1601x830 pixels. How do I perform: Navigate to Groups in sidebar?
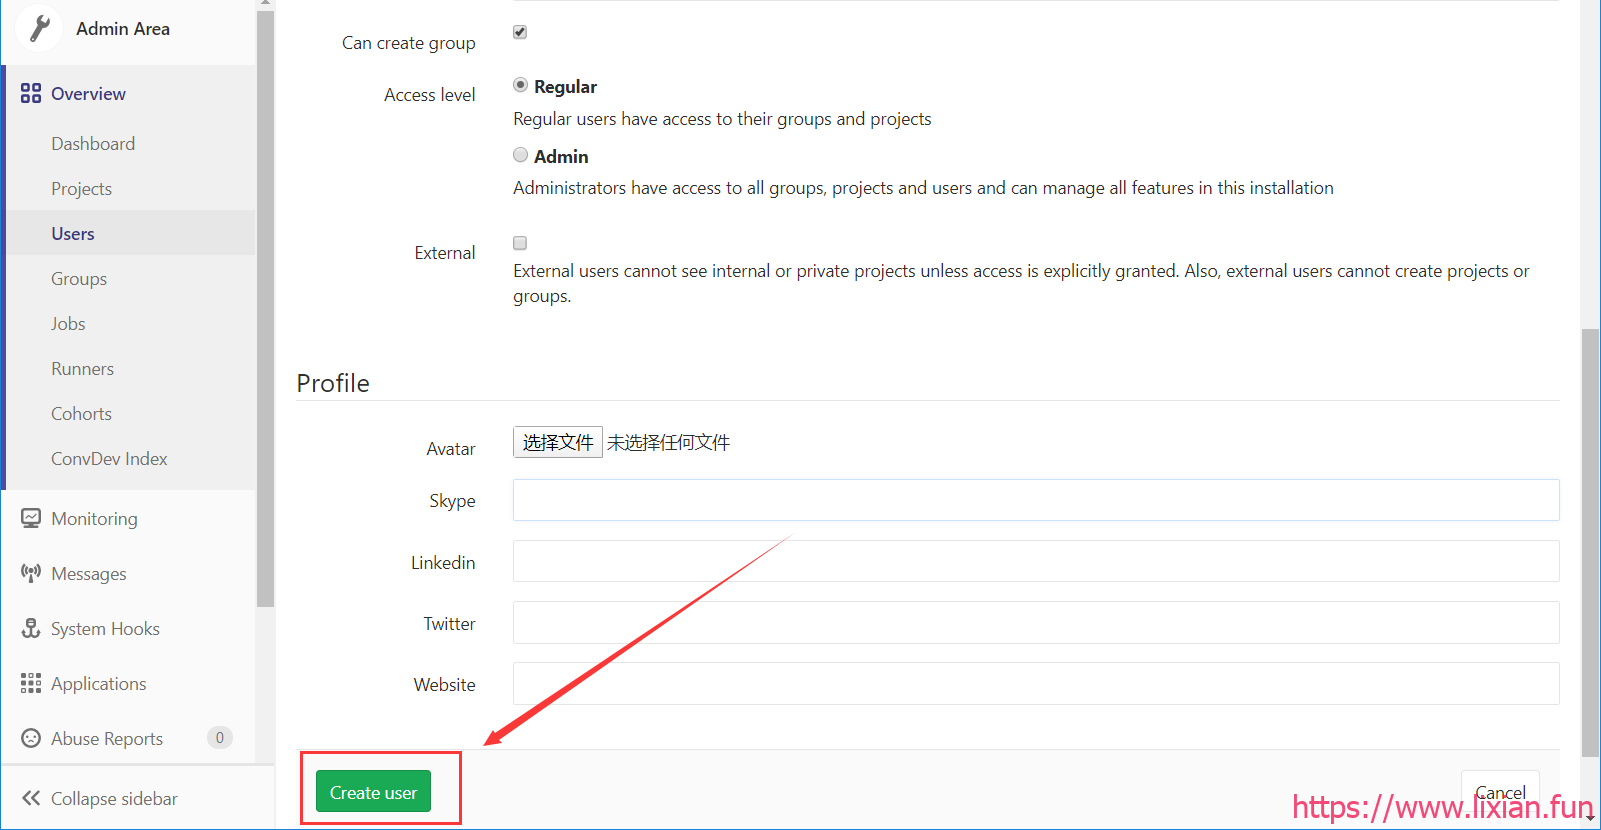(x=79, y=279)
